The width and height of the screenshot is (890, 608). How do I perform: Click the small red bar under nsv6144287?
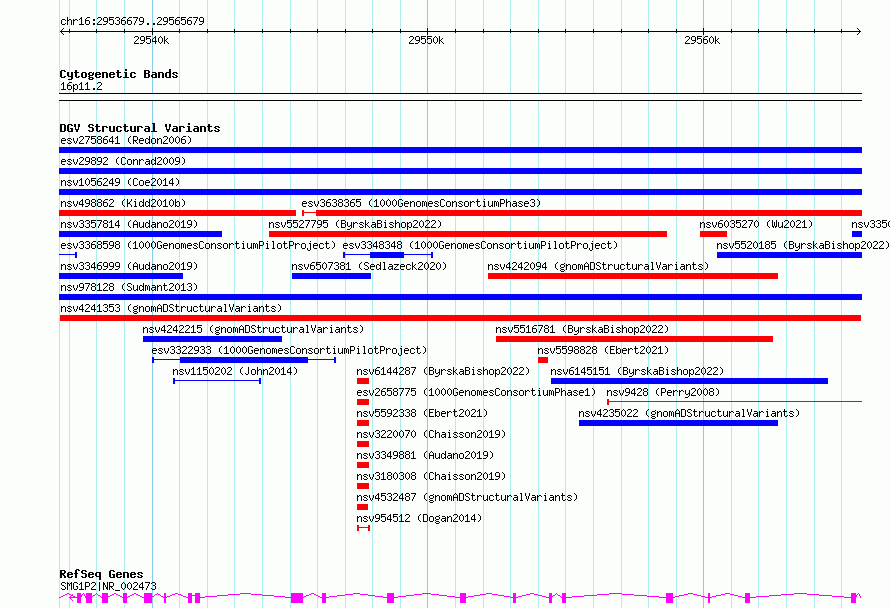[x=363, y=381]
